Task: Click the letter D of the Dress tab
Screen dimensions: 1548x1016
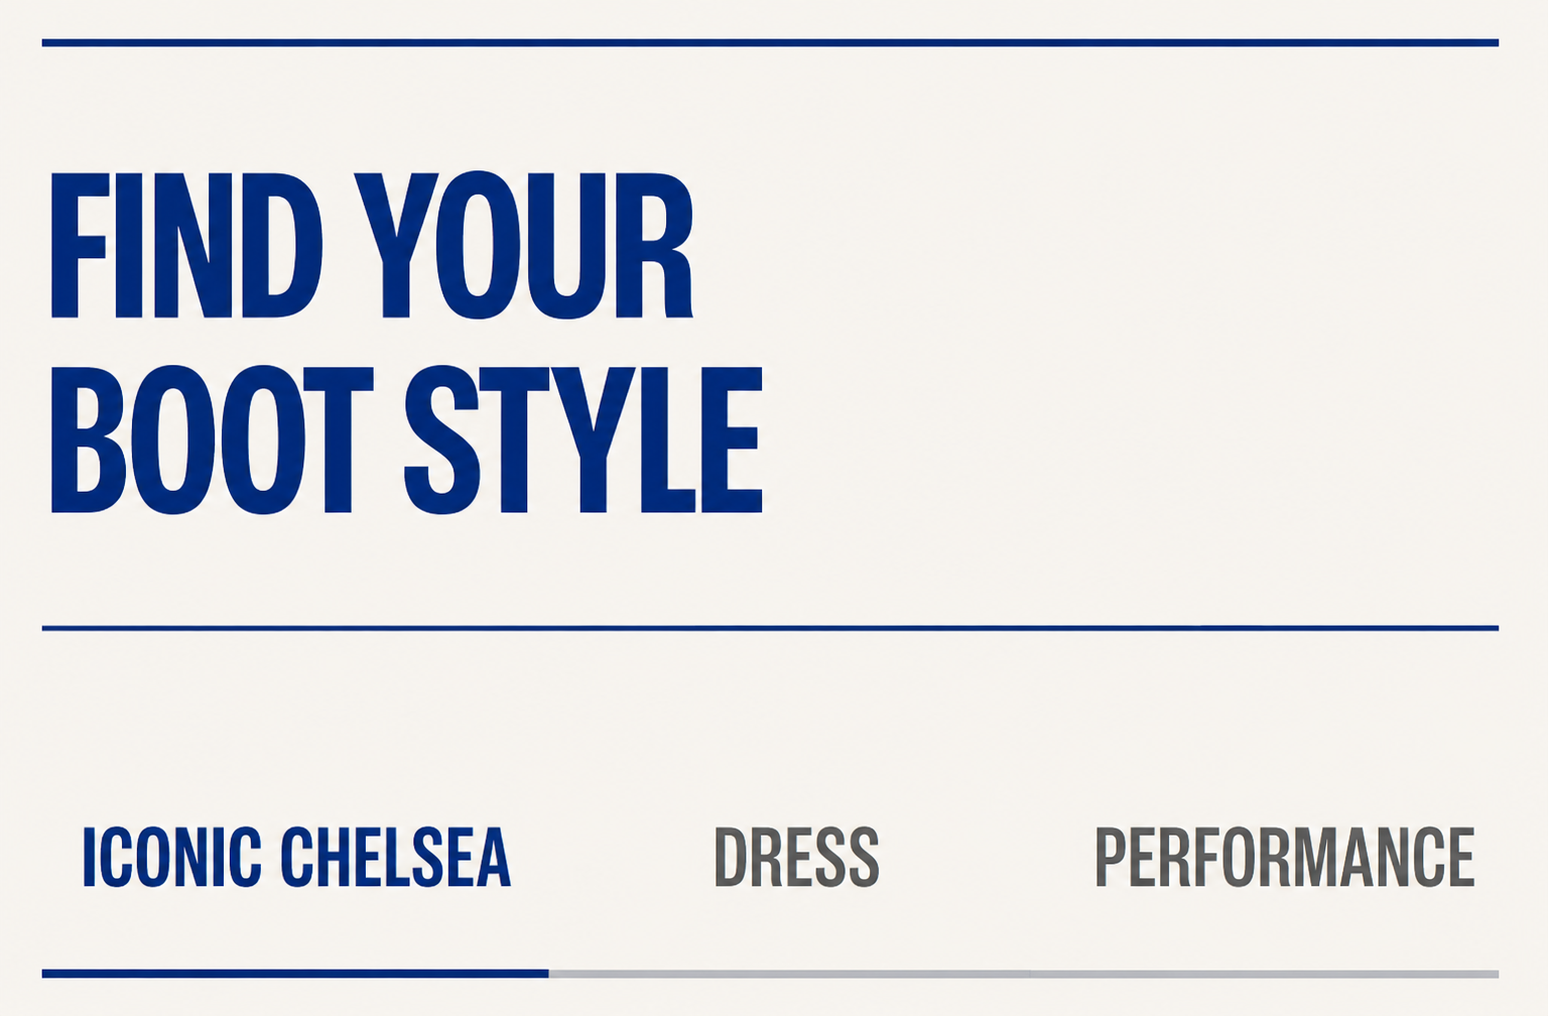Action: pyautogui.click(x=731, y=857)
